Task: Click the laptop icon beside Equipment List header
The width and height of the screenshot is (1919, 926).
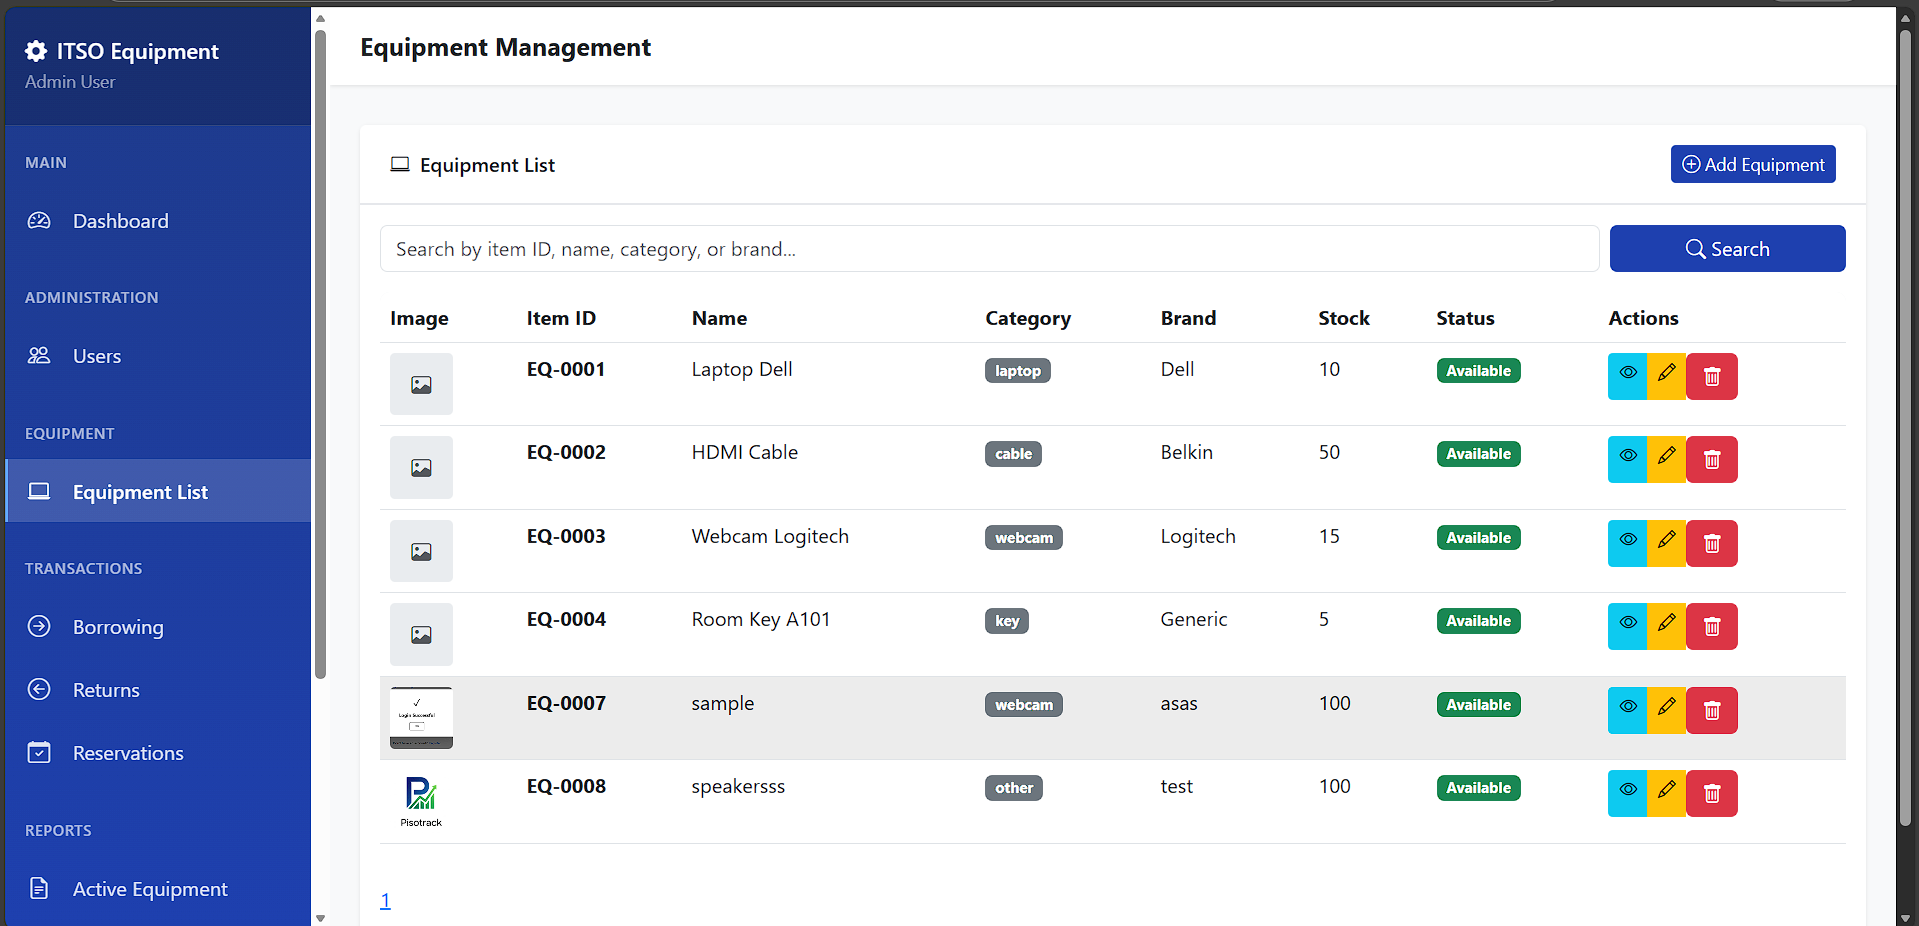Action: pos(400,164)
